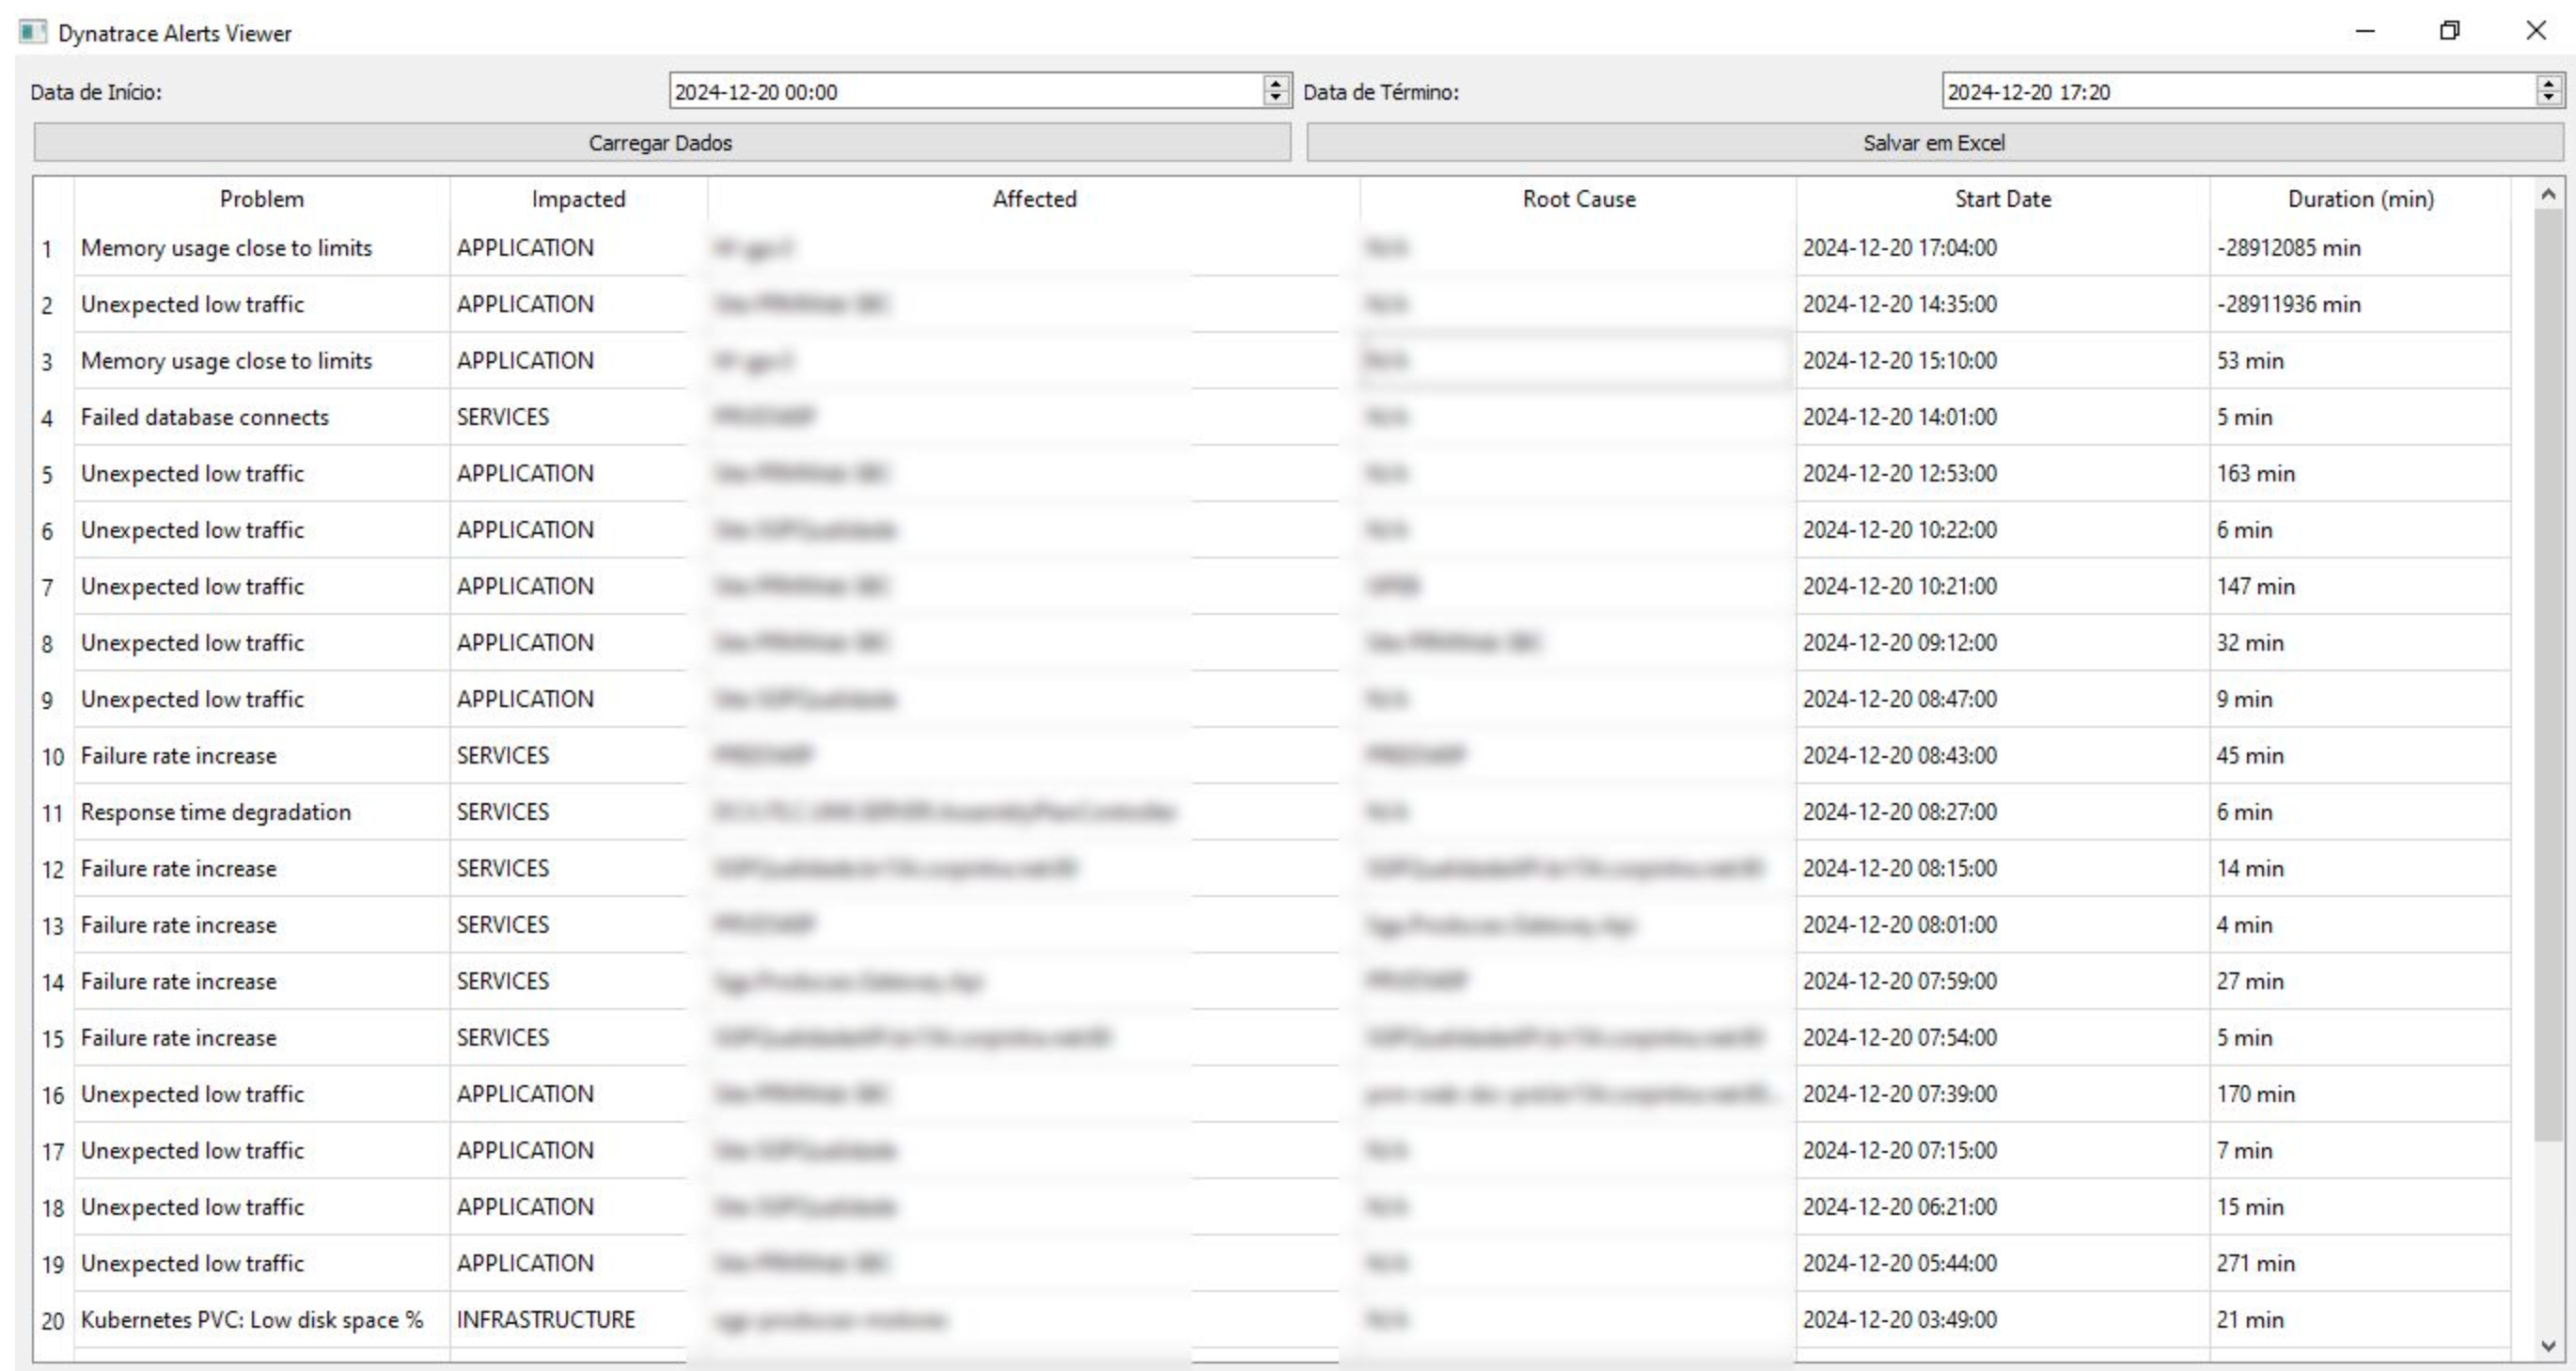2576x1371 pixels.
Task: Sort by the Start Date column header
Action: 2002,199
